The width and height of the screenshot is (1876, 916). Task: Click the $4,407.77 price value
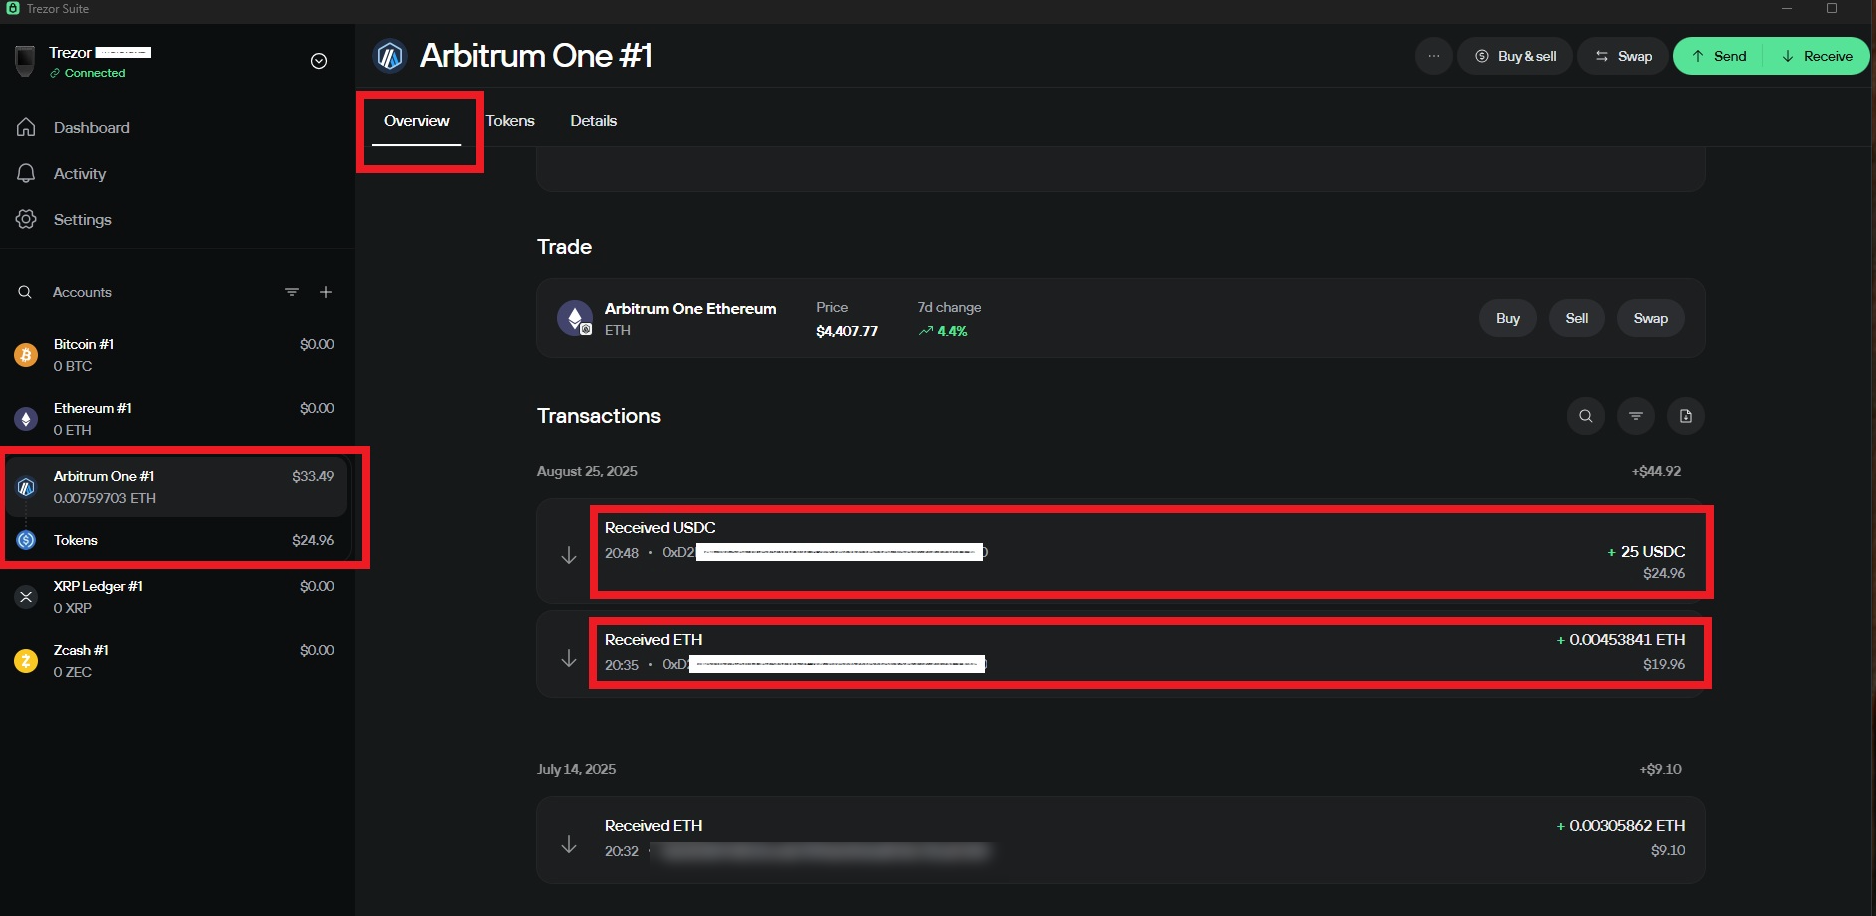click(847, 331)
